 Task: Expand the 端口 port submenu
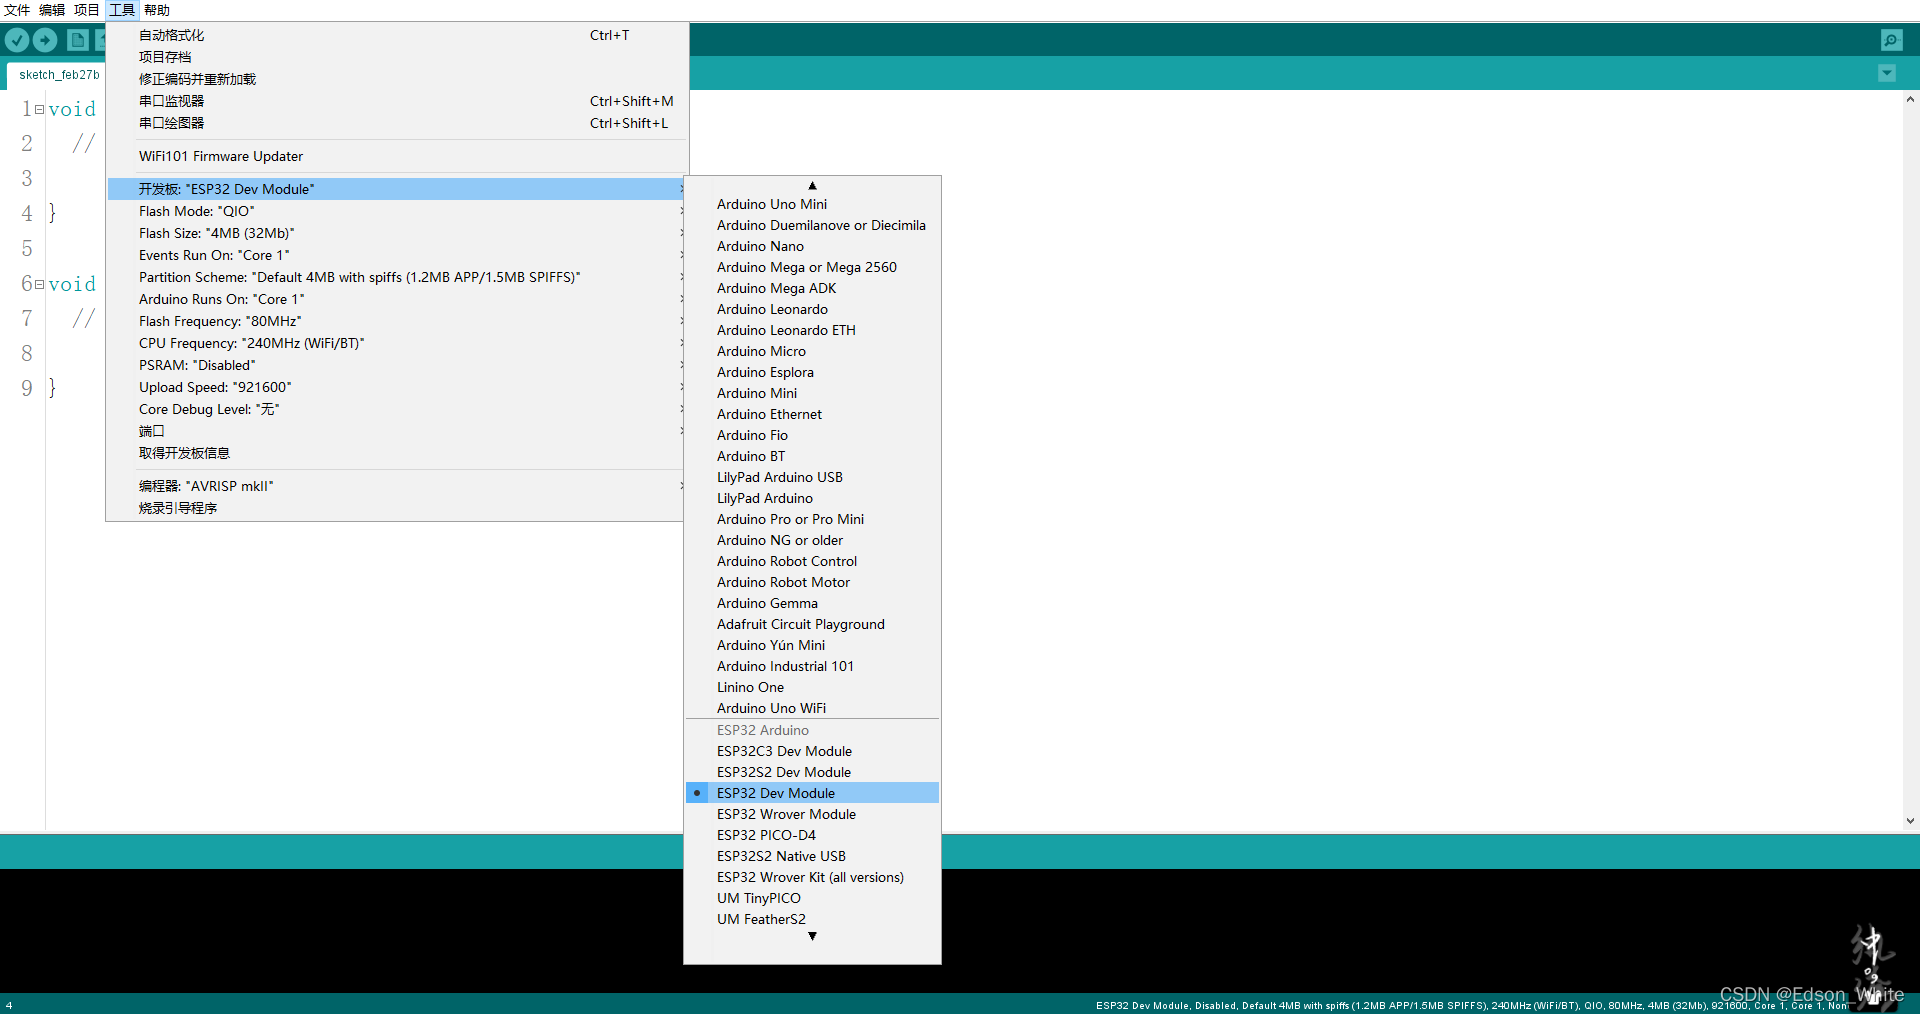[x=397, y=431]
